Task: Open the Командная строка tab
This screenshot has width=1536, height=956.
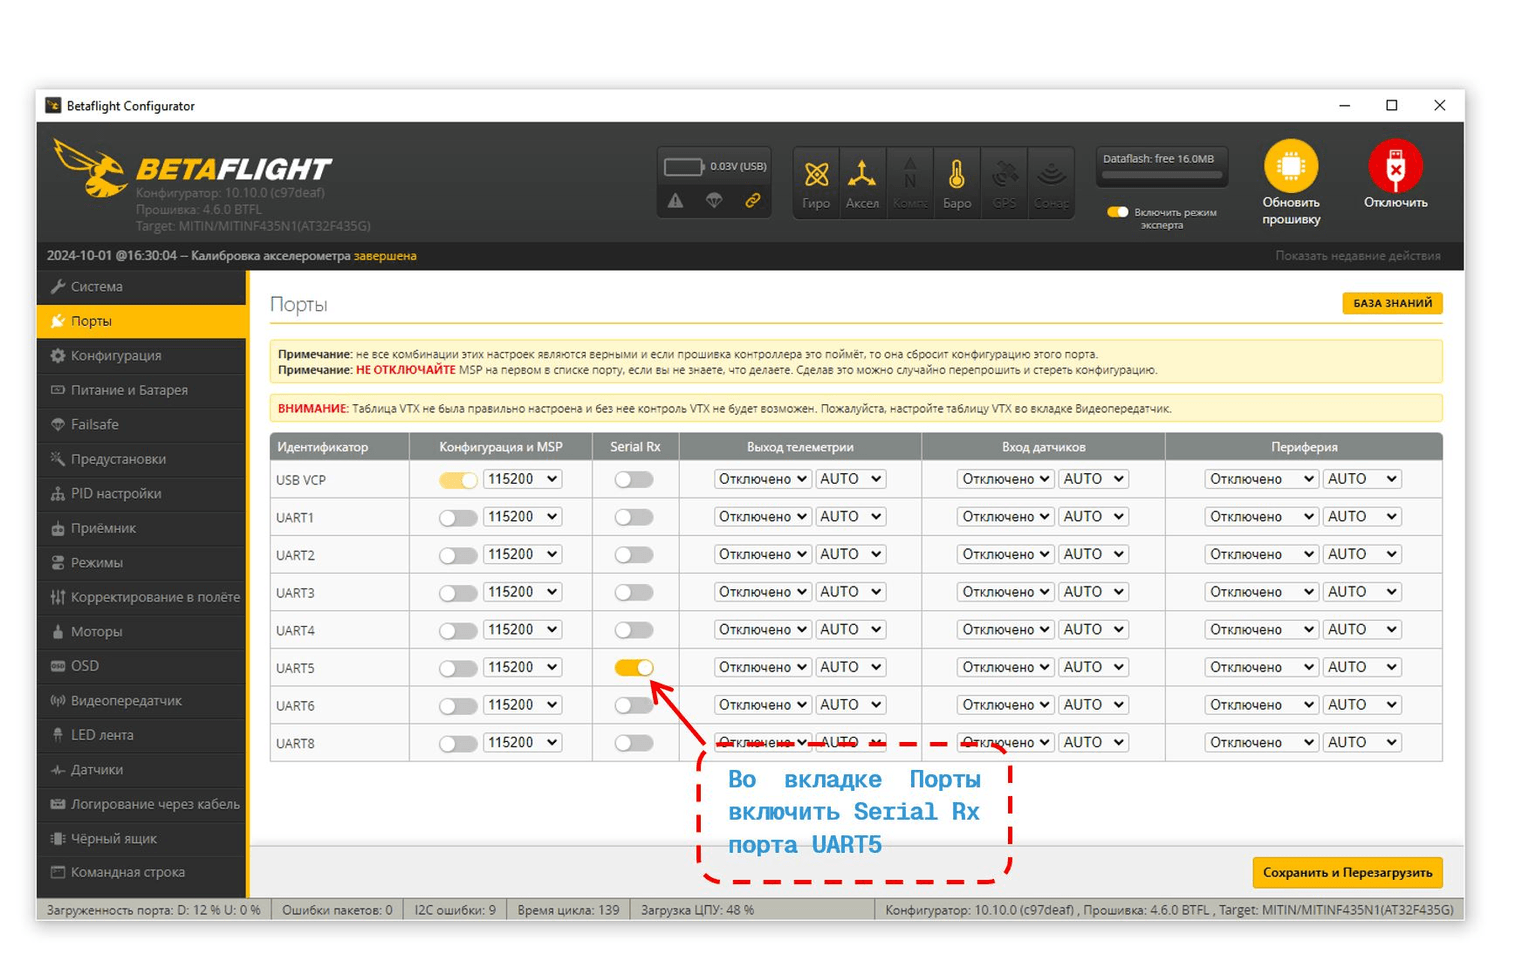Action: click(x=141, y=873)
